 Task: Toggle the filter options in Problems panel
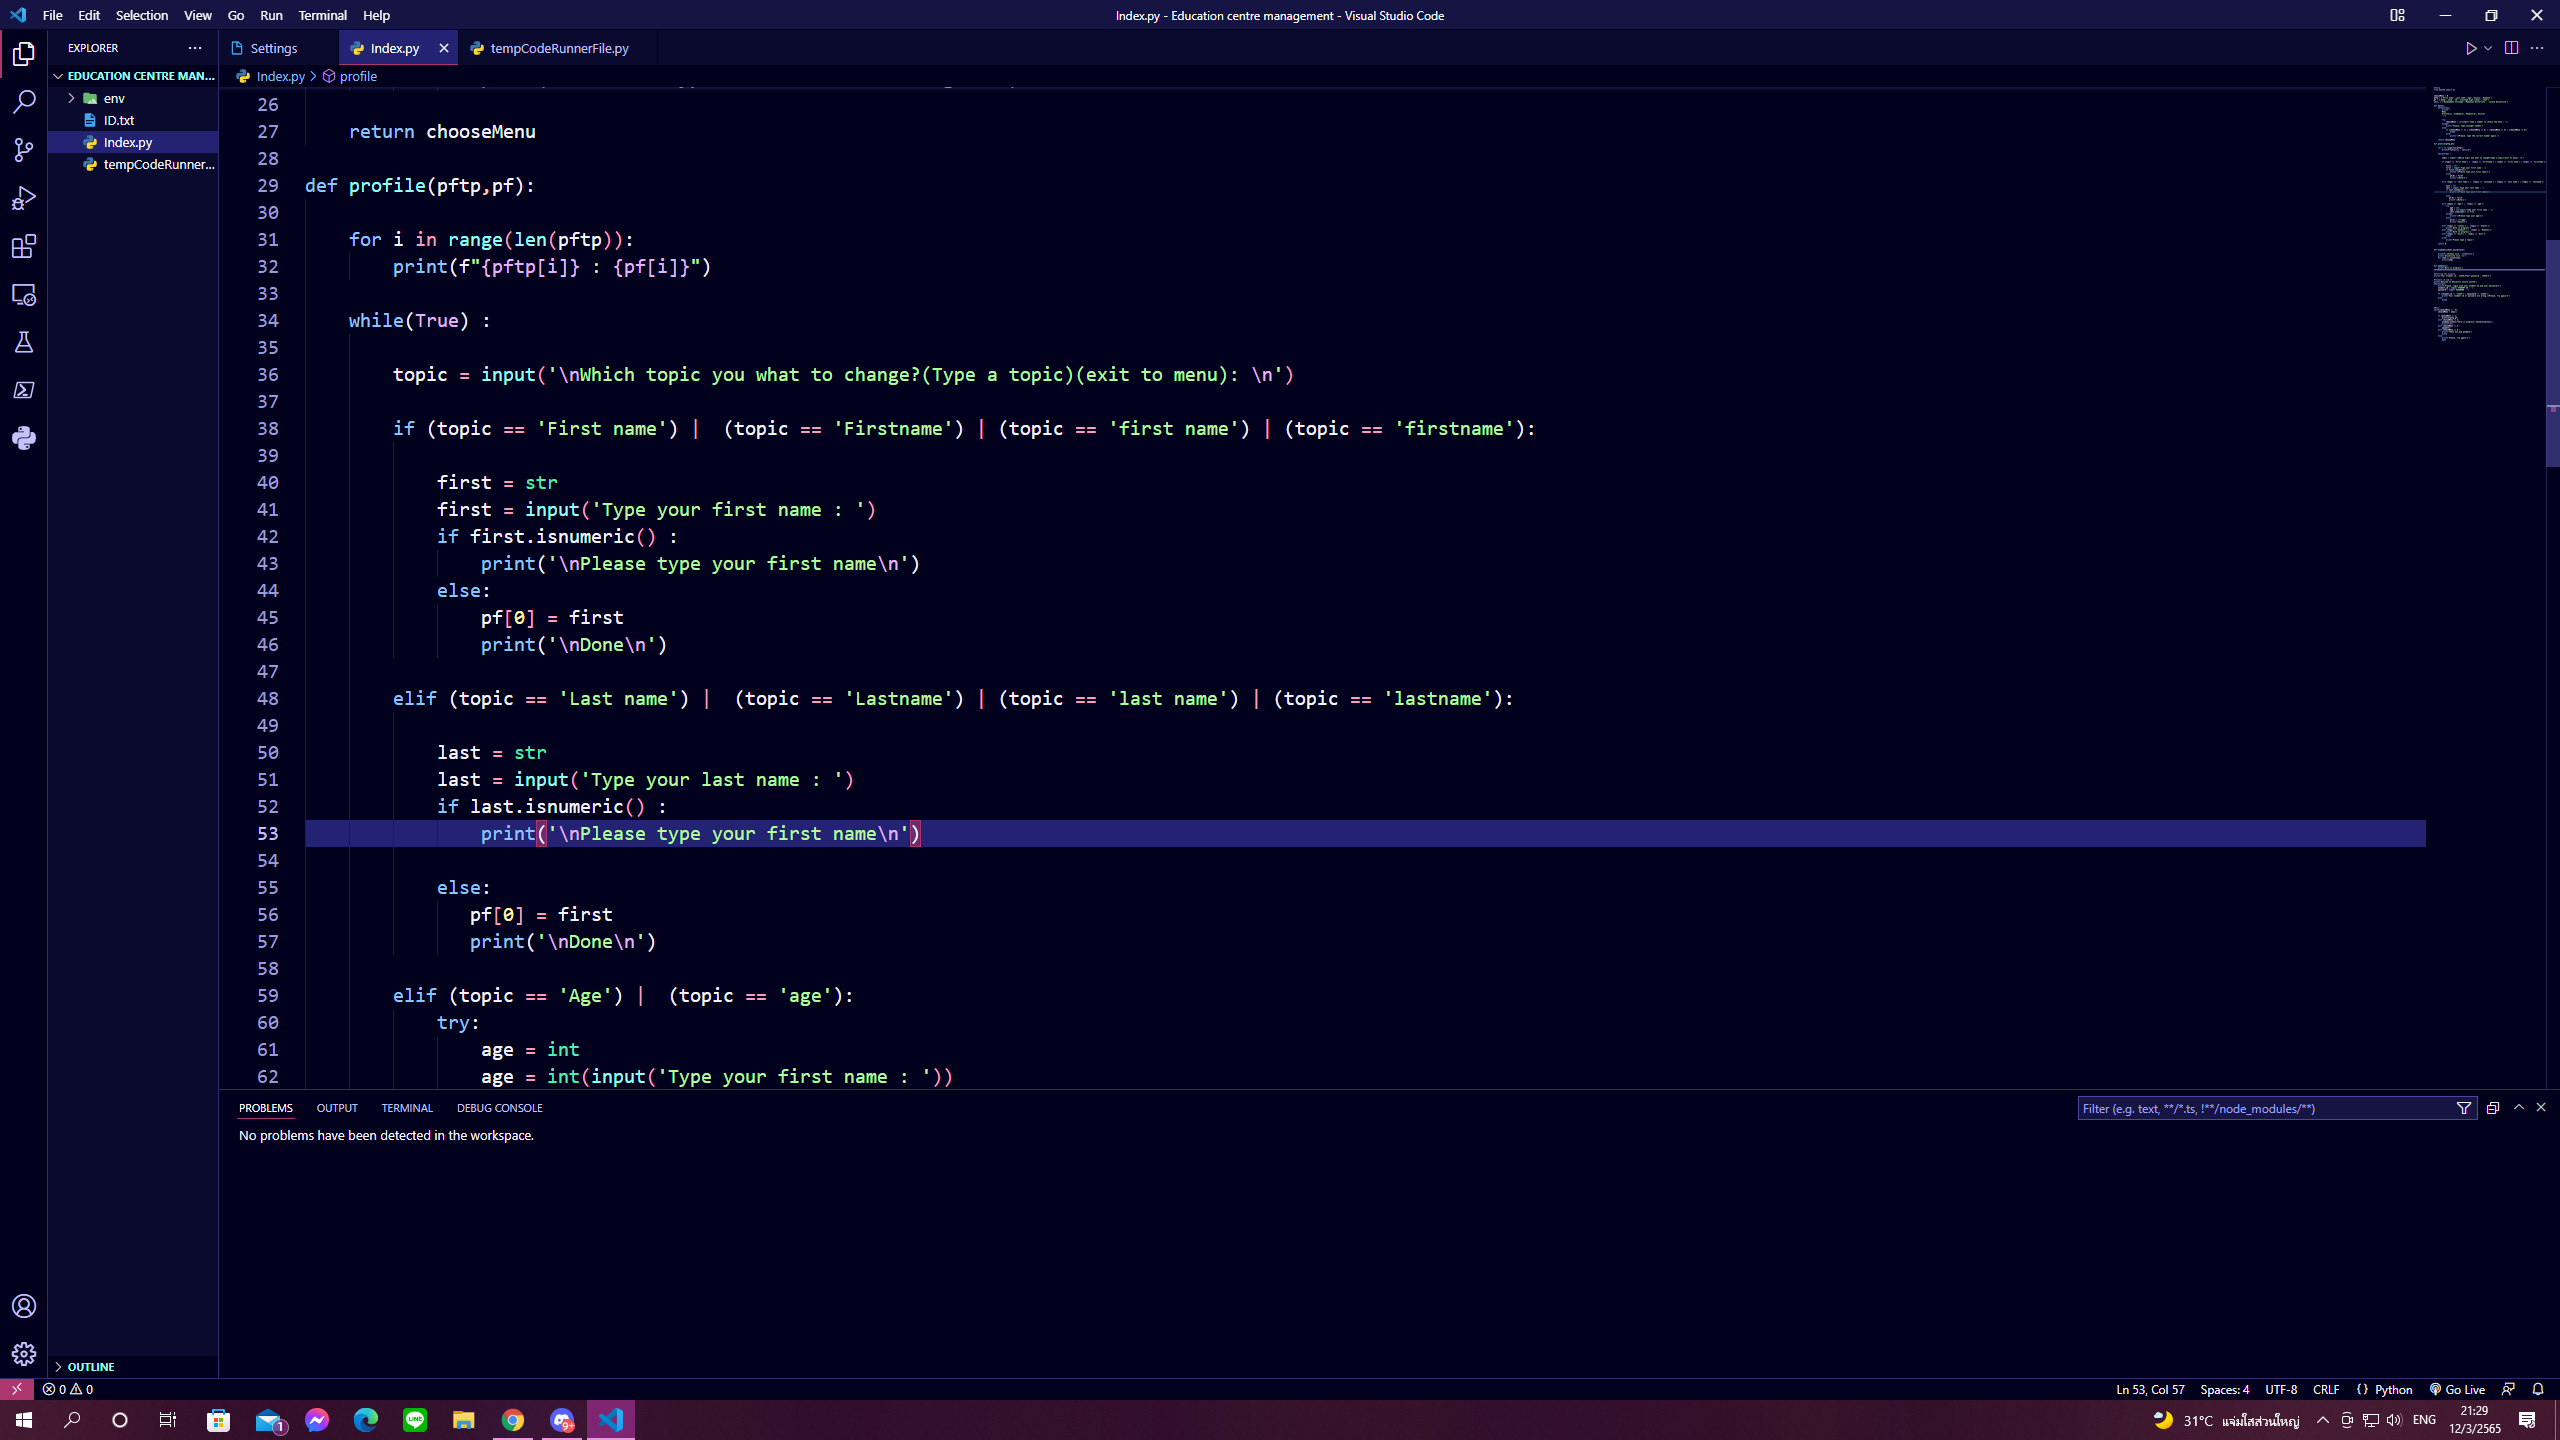[x=2464, y=1108]
